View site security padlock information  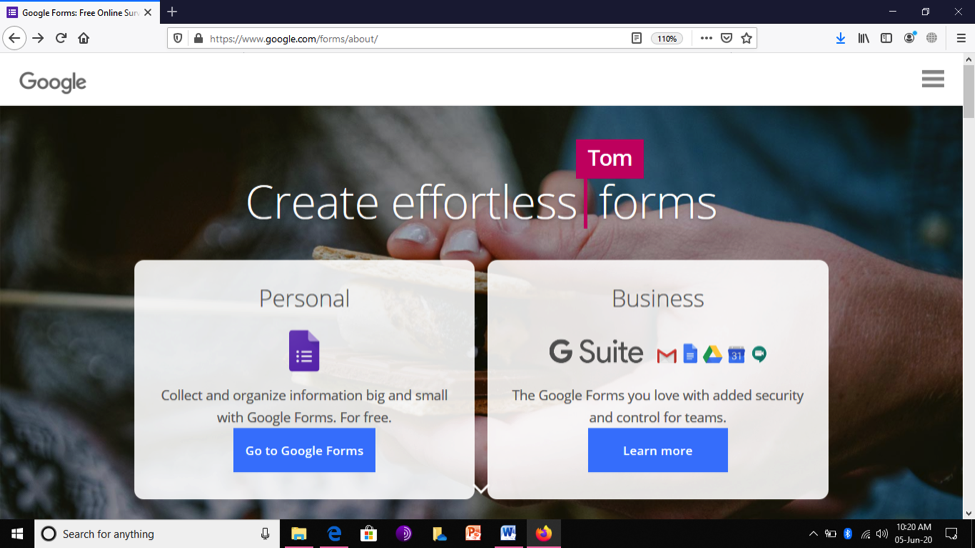tap(198, 38)
